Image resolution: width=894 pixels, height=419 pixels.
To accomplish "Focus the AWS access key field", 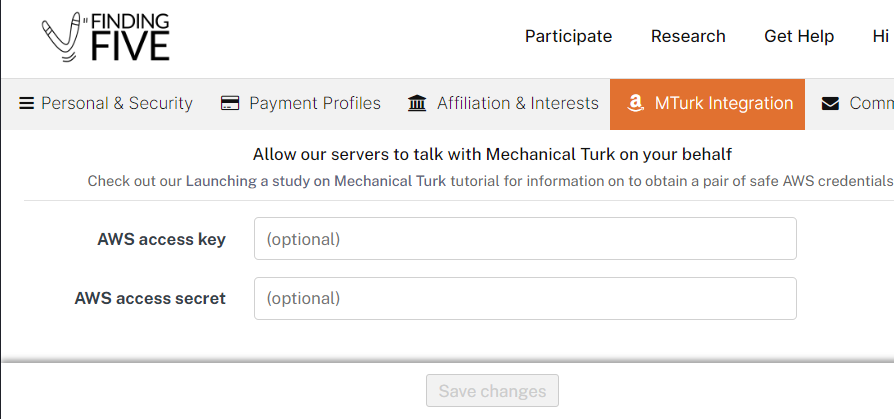I will (525, 238).
